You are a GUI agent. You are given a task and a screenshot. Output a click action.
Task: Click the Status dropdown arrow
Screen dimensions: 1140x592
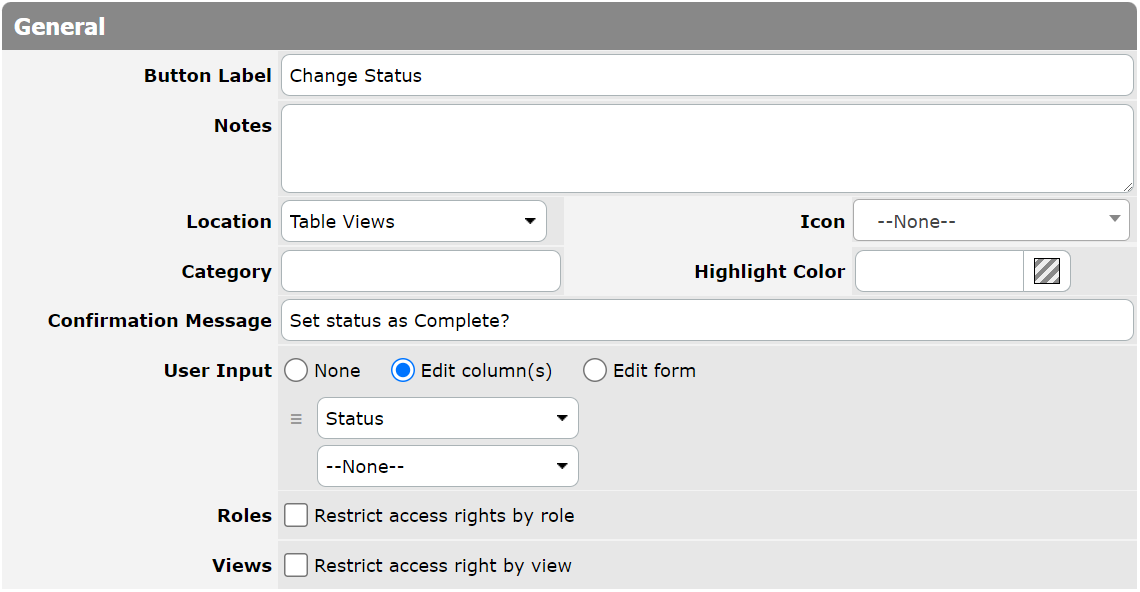point(561,418)
